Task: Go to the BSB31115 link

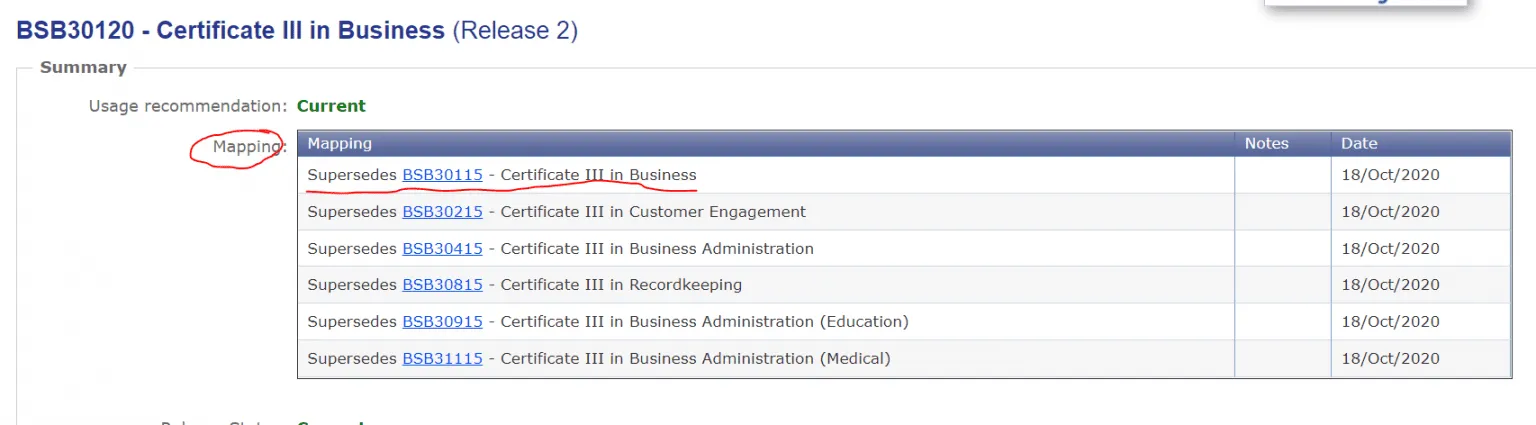Action: click(x=442, y=358)
